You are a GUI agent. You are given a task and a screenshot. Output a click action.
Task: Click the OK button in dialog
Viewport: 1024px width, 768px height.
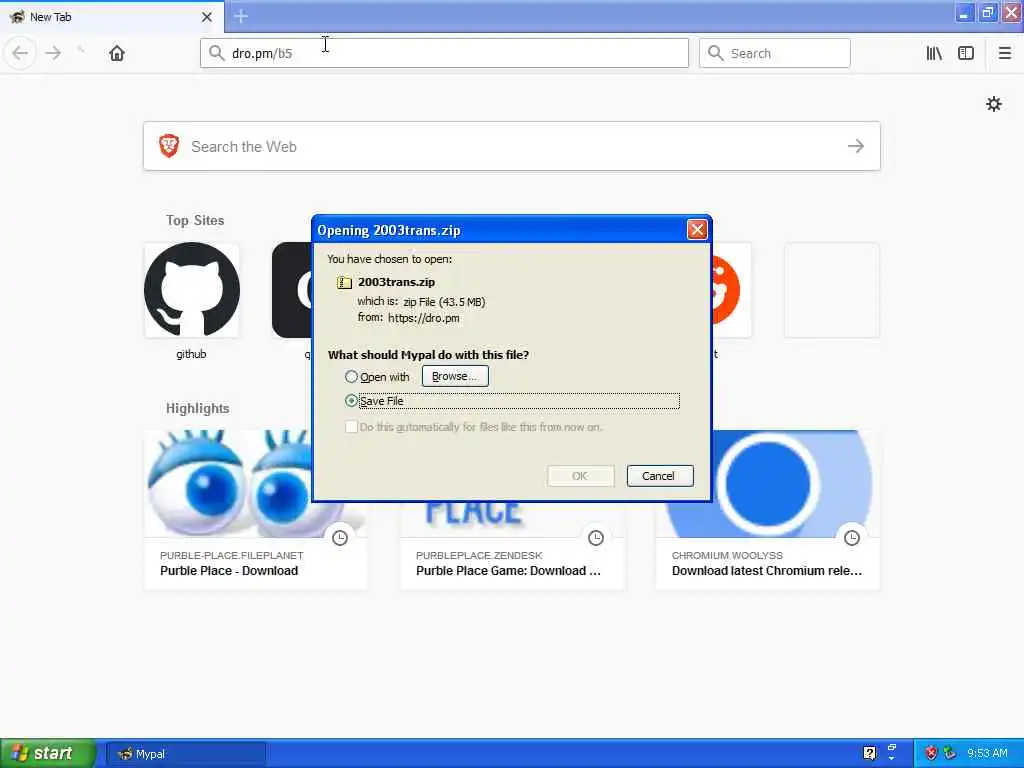(580, 476)
